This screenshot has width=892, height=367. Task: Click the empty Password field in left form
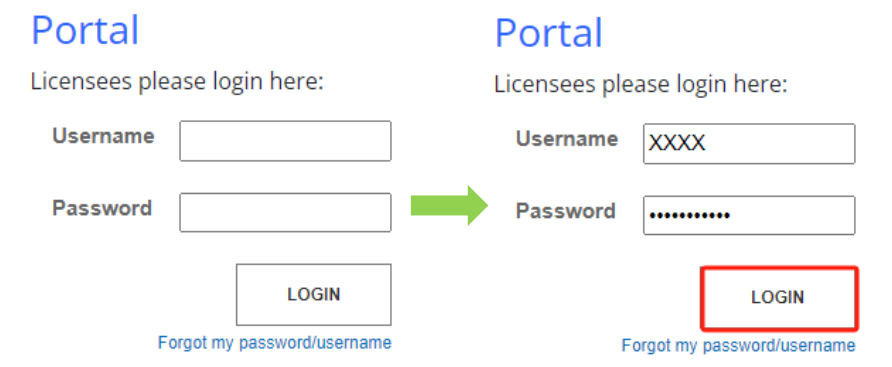[286, 212]
